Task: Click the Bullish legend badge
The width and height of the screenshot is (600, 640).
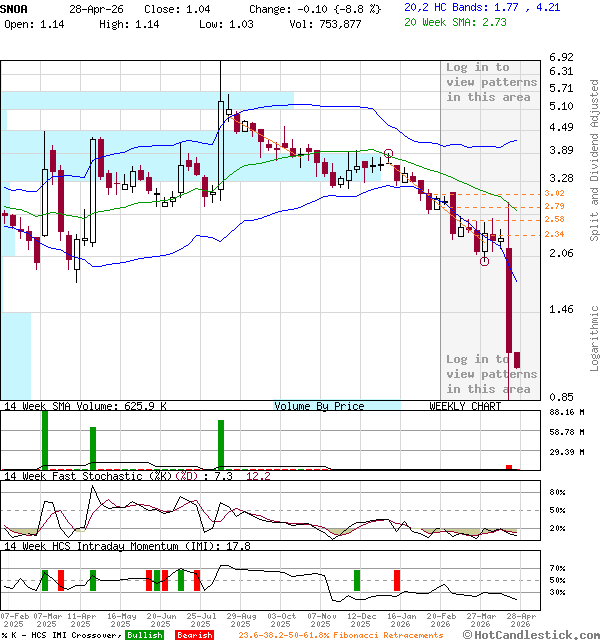Action: point(145,635)
